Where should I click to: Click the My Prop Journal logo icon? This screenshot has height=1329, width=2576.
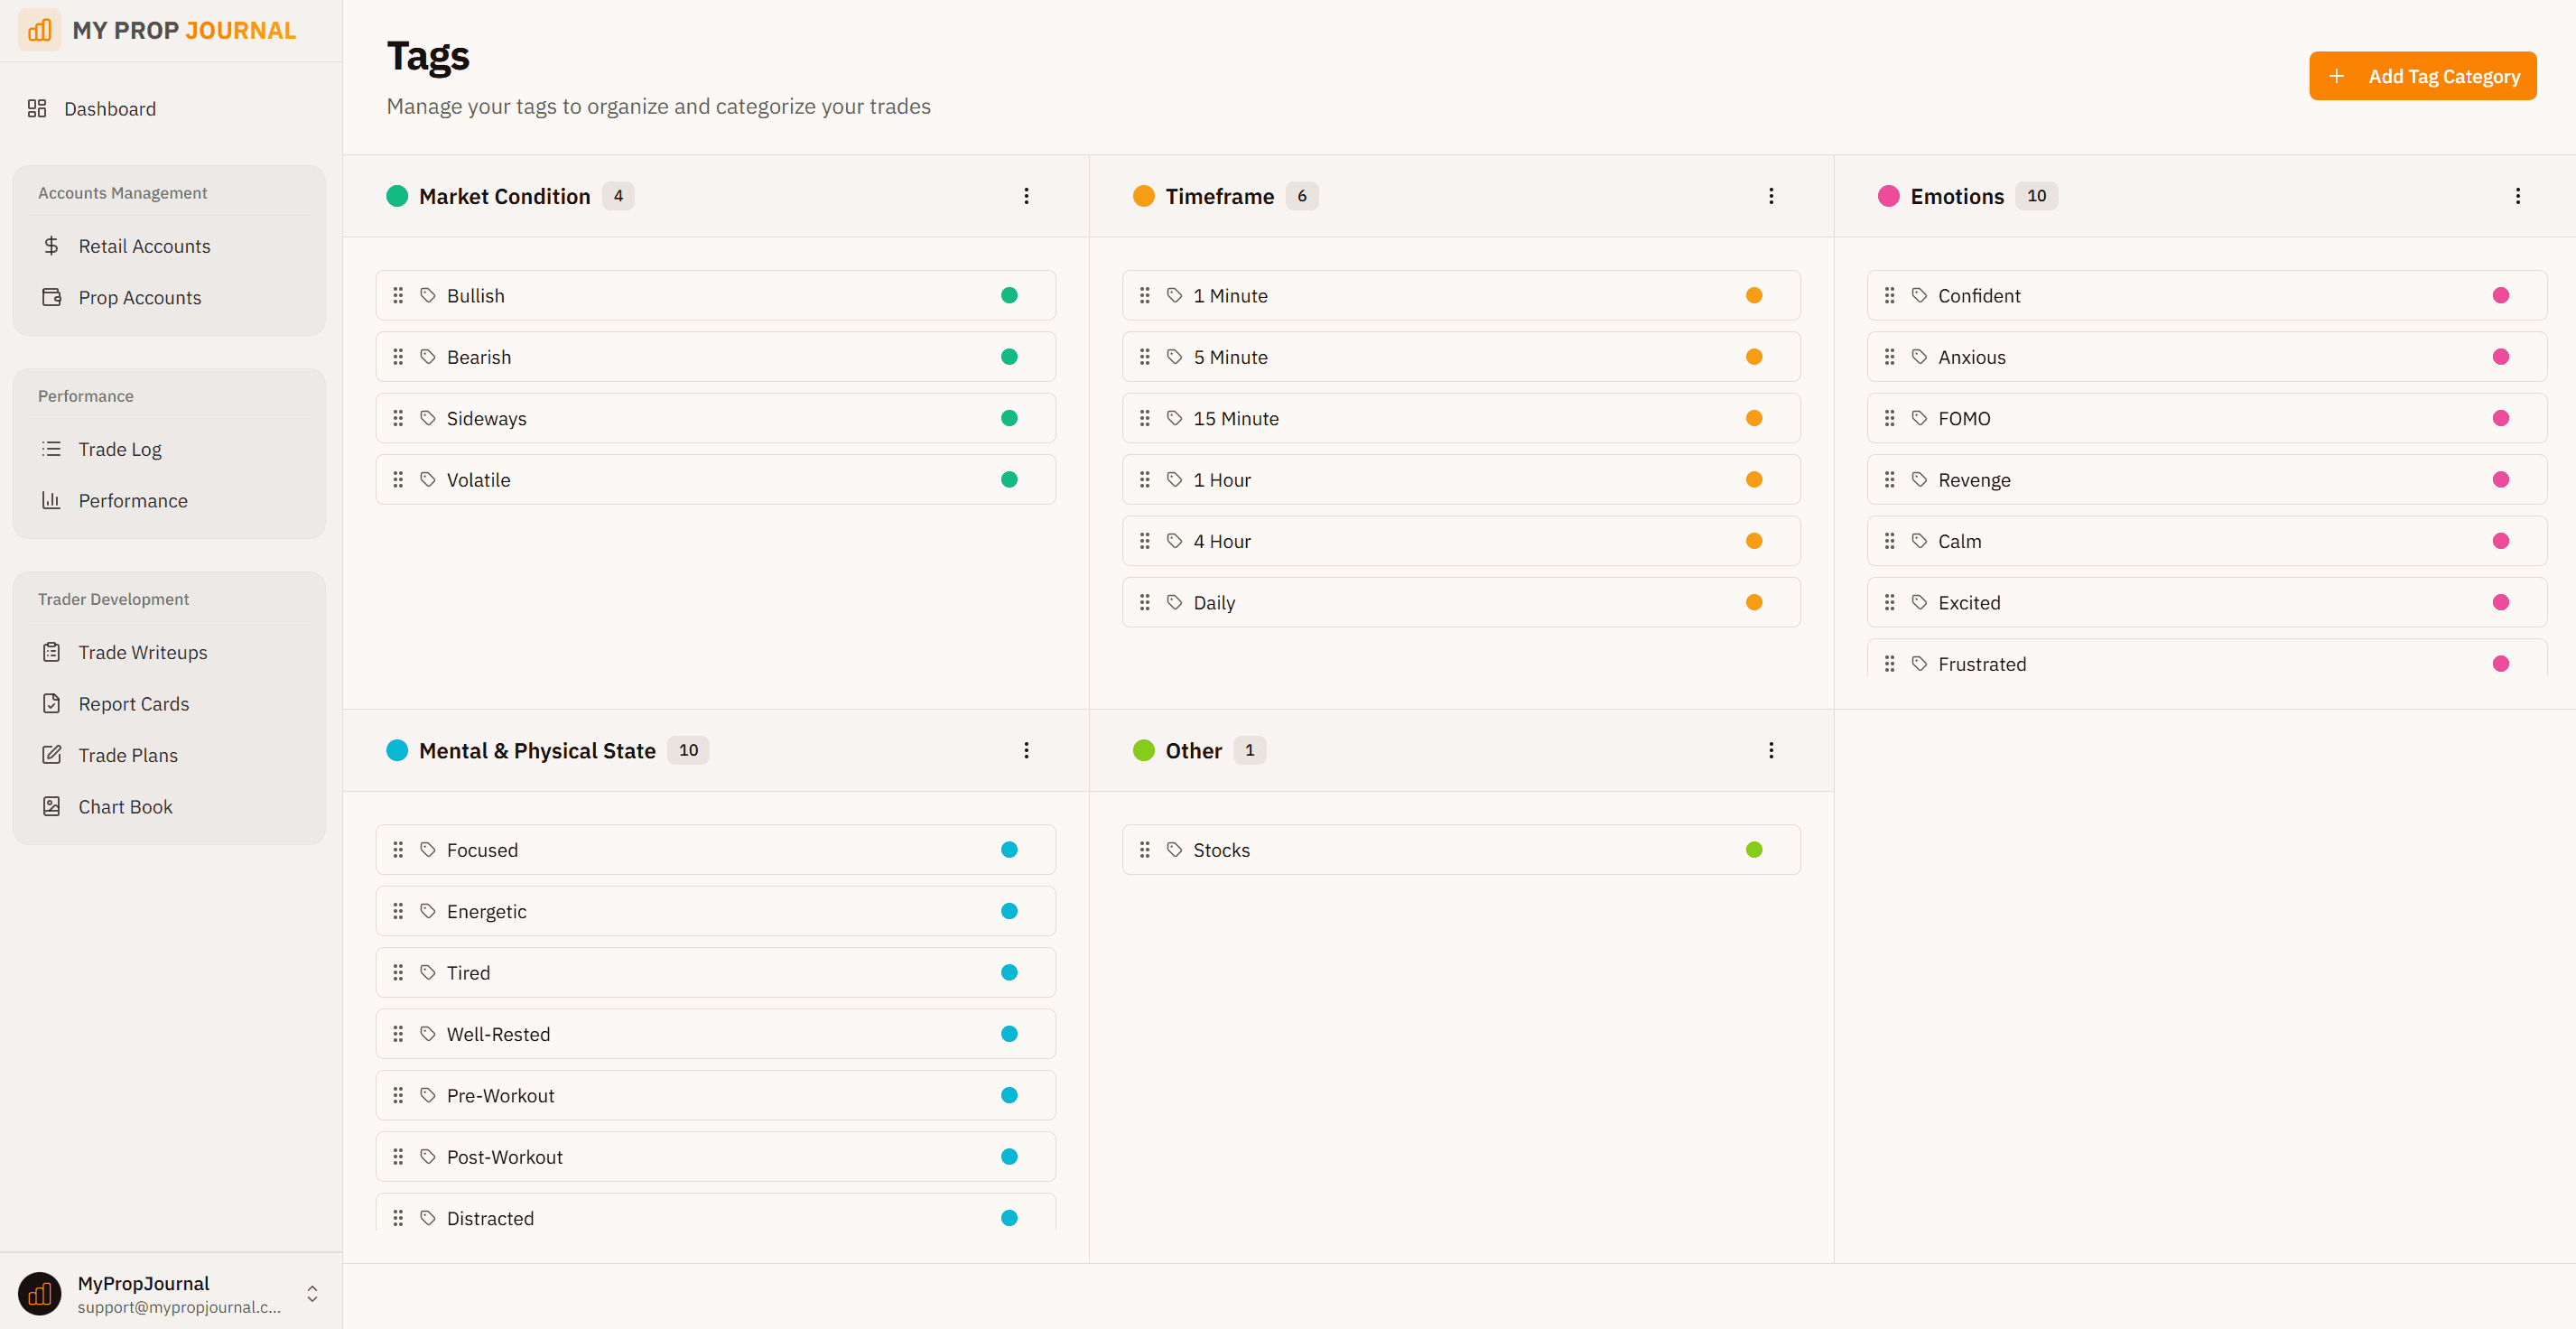coord(39,30)
